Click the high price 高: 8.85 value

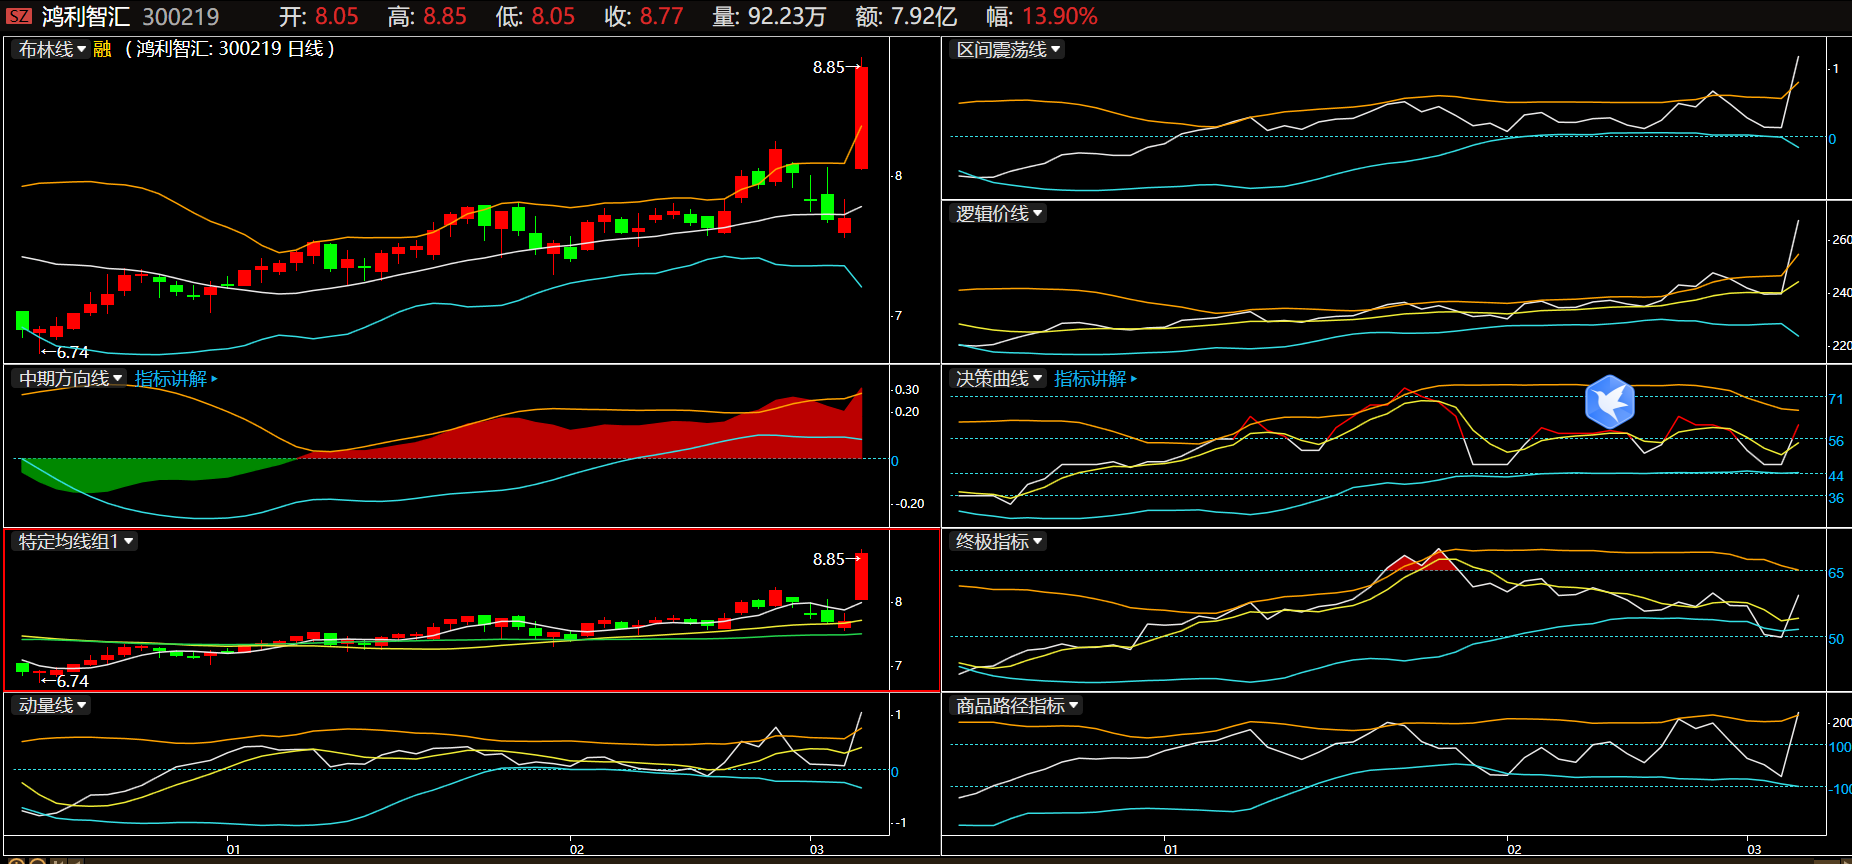[444, 17]
